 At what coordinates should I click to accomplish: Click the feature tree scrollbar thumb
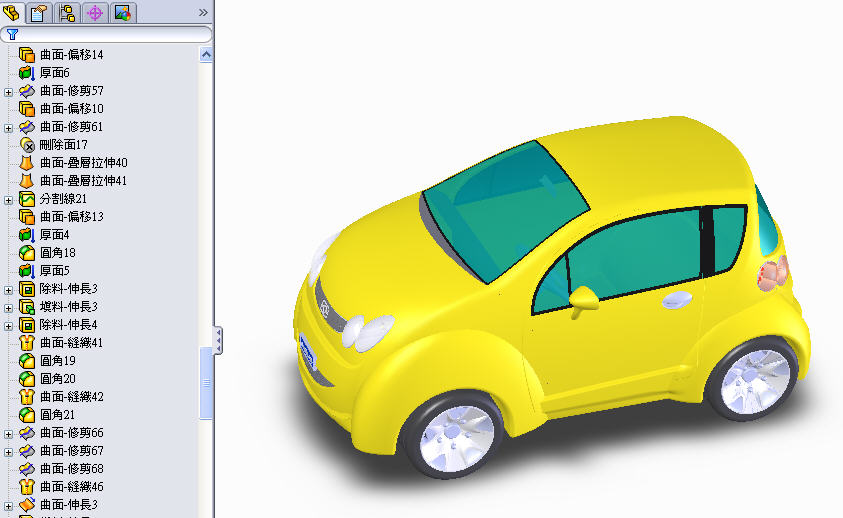[x=206, y=382]
